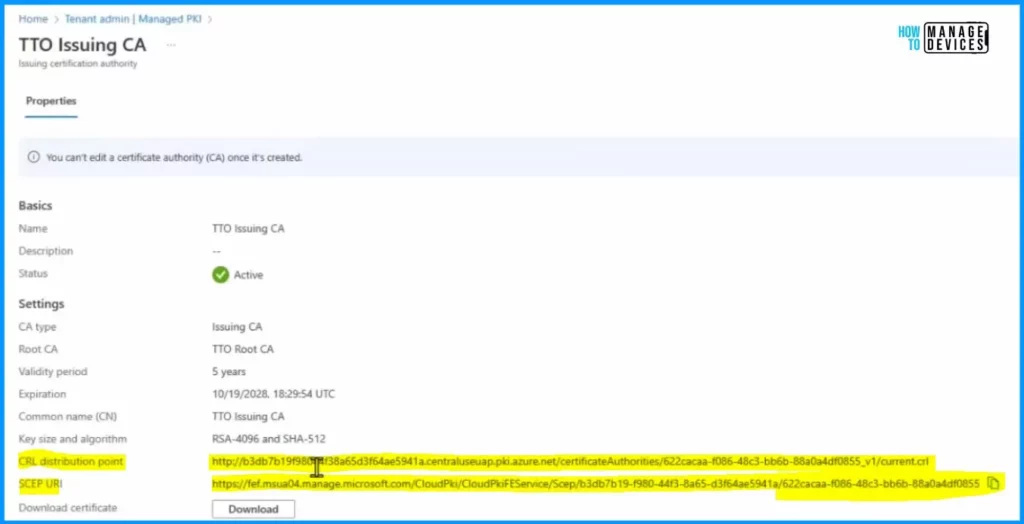Click the '5 years' validity period value

click(229, 371)
